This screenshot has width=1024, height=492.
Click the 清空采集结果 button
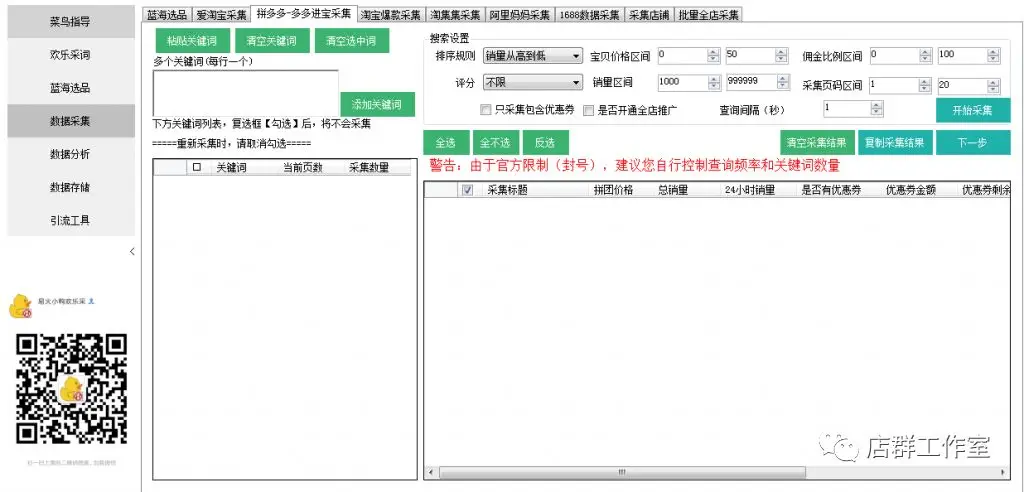(818, 143)
